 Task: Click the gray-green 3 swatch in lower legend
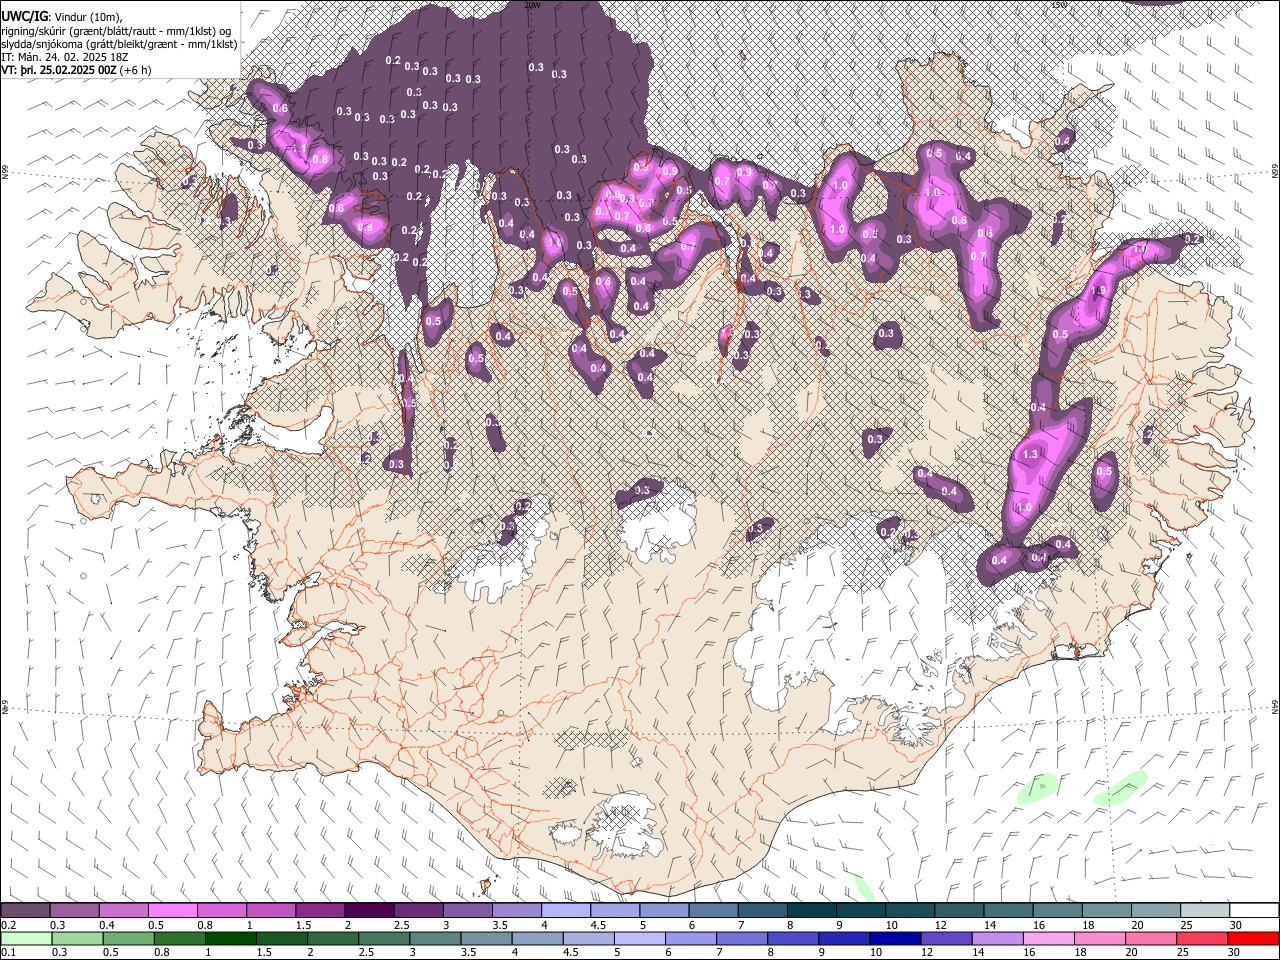tap(435, 938)
